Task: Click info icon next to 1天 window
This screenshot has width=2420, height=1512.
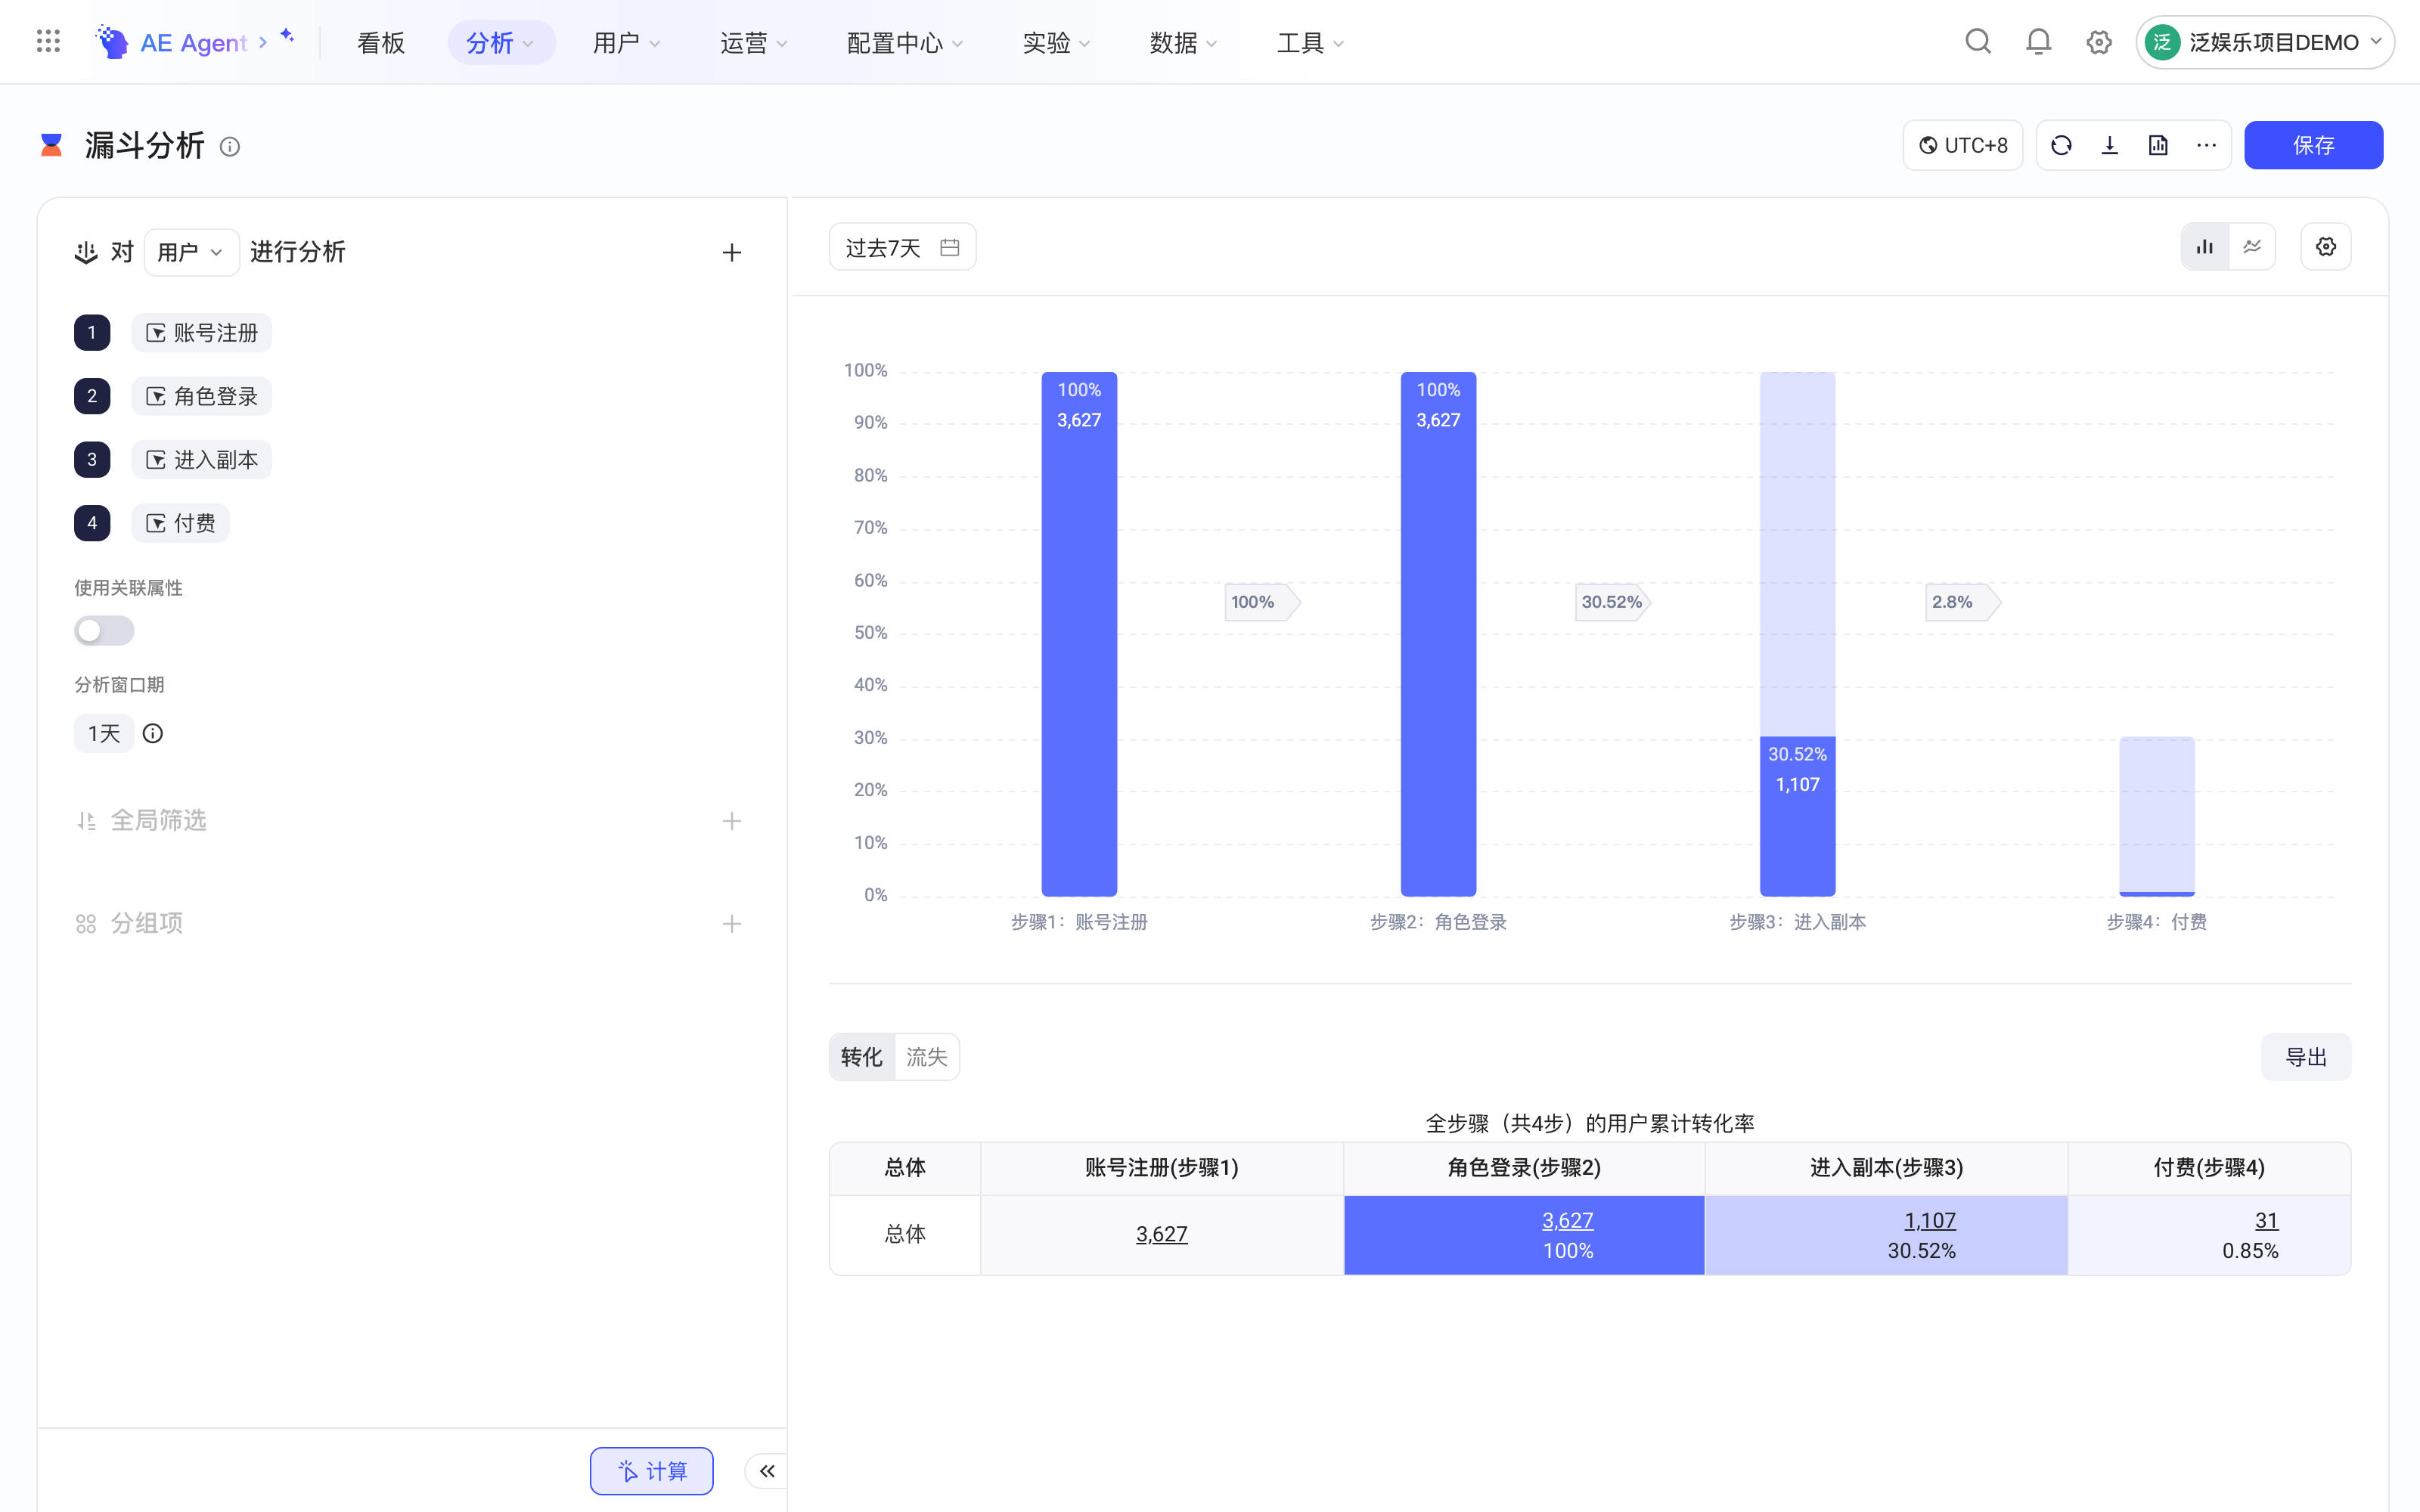Action: [153, 734]
